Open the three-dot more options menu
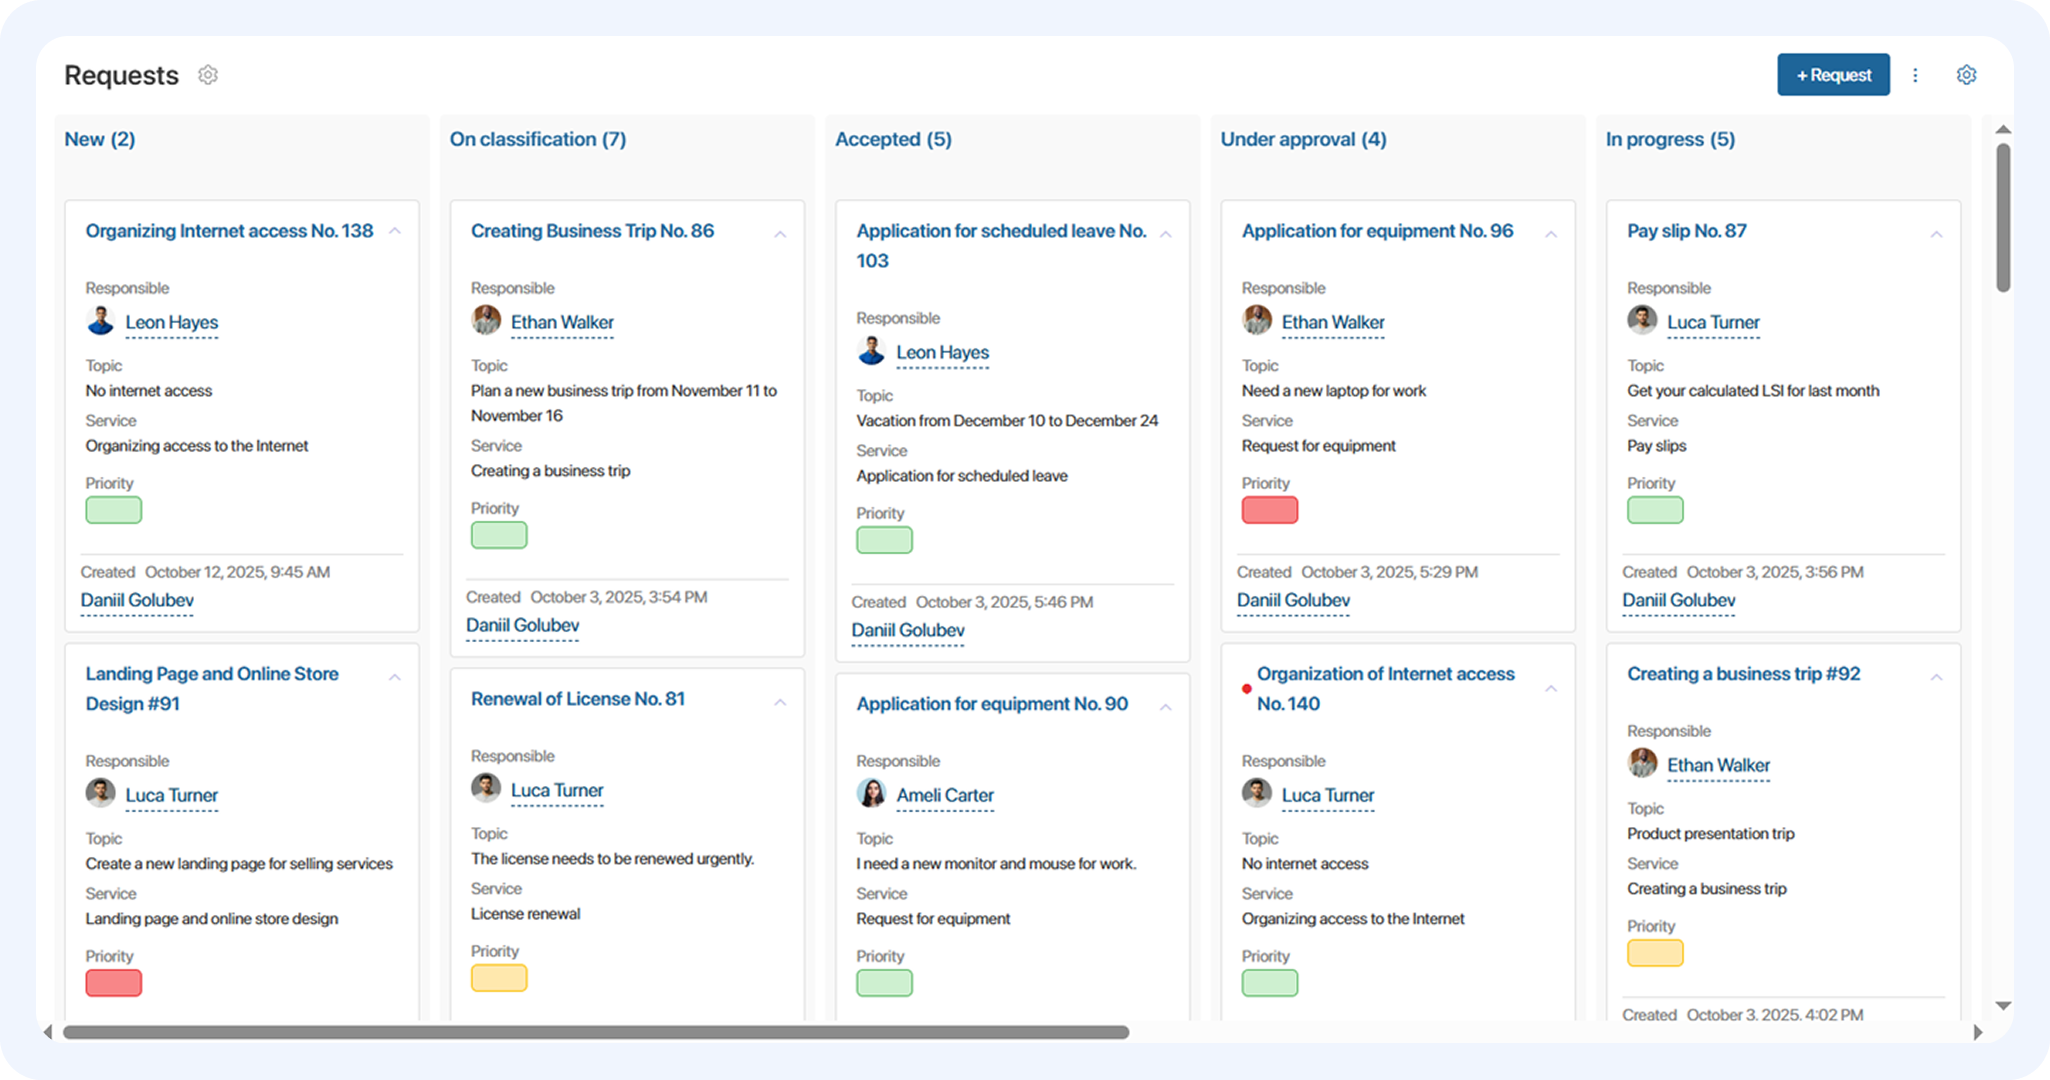Screen dimensions: 2050x1080 click(1915, 75)
